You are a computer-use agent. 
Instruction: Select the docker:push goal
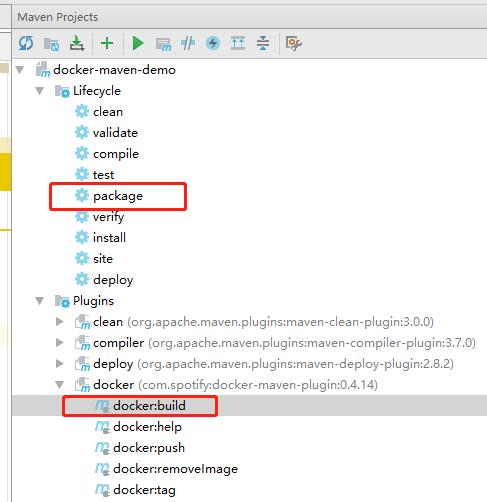[x=149, y=448]
